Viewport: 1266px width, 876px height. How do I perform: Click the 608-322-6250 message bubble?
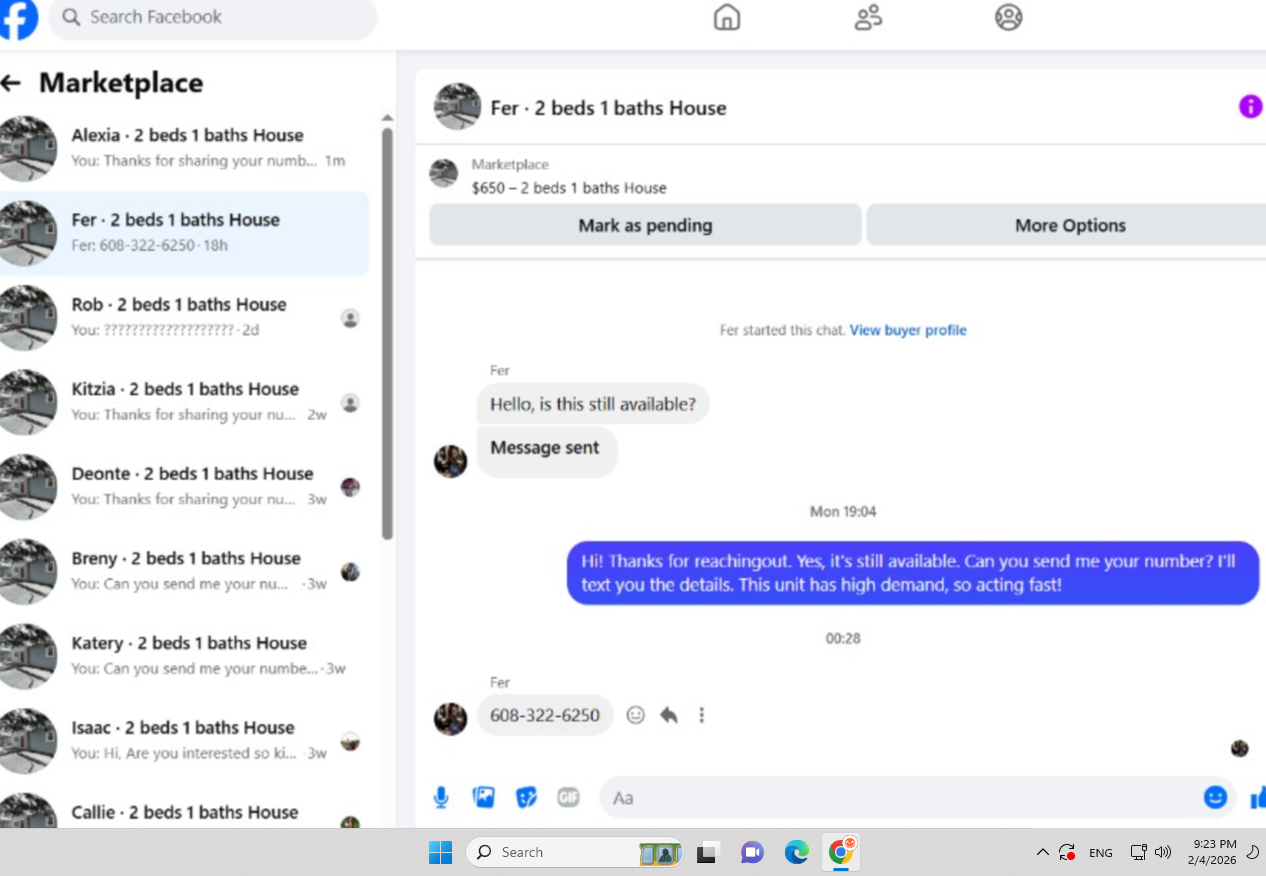click(x=545, y=715)
